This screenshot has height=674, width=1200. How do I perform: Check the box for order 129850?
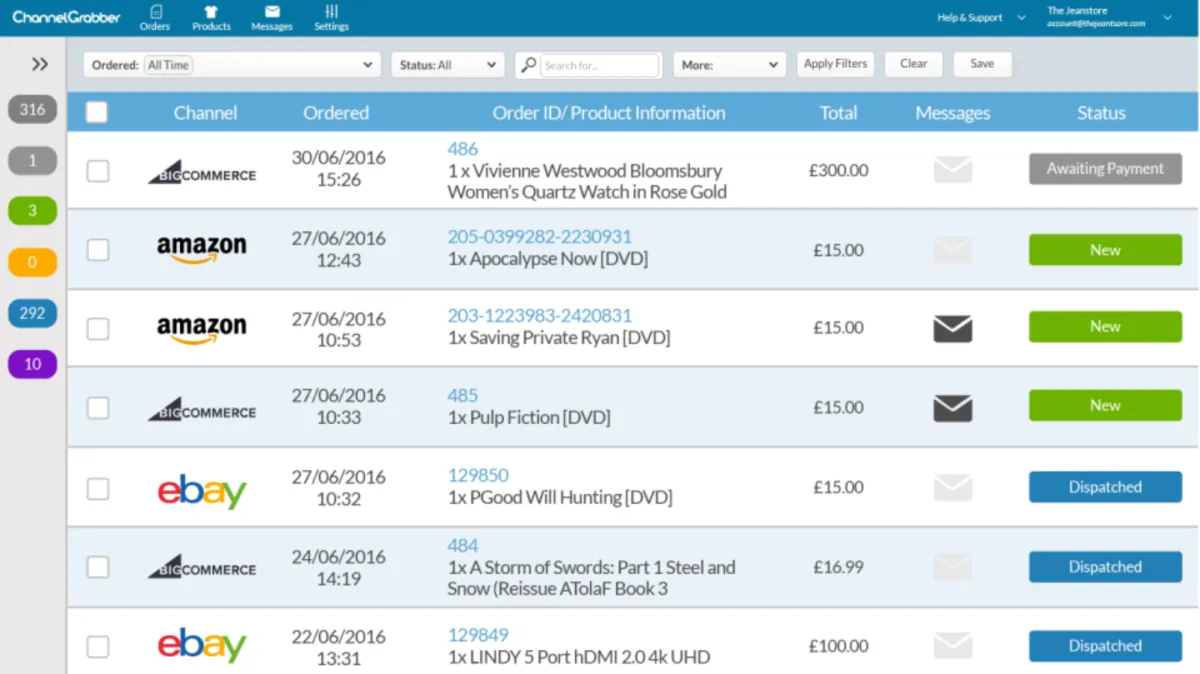coord(98,489)
